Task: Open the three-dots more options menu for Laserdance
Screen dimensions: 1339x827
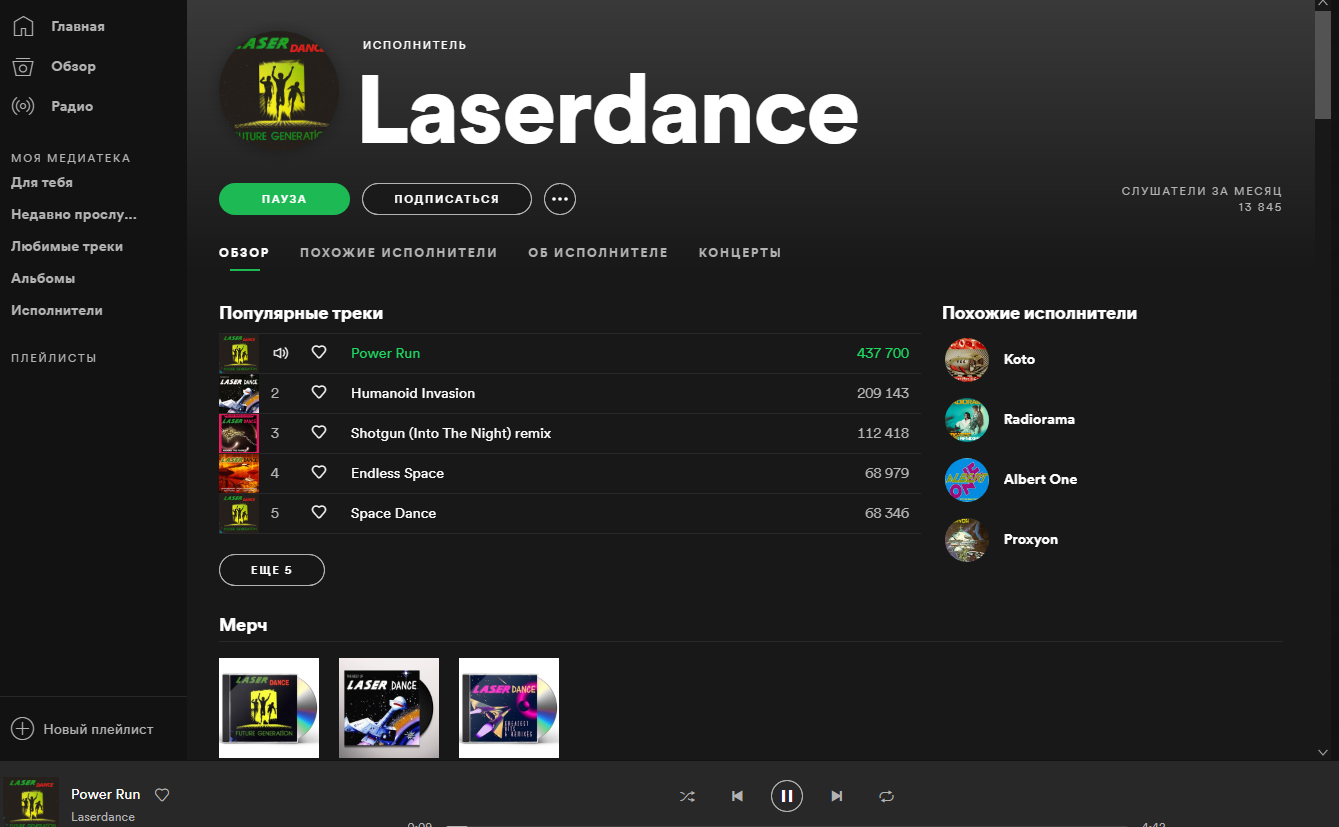Action: 560,199
